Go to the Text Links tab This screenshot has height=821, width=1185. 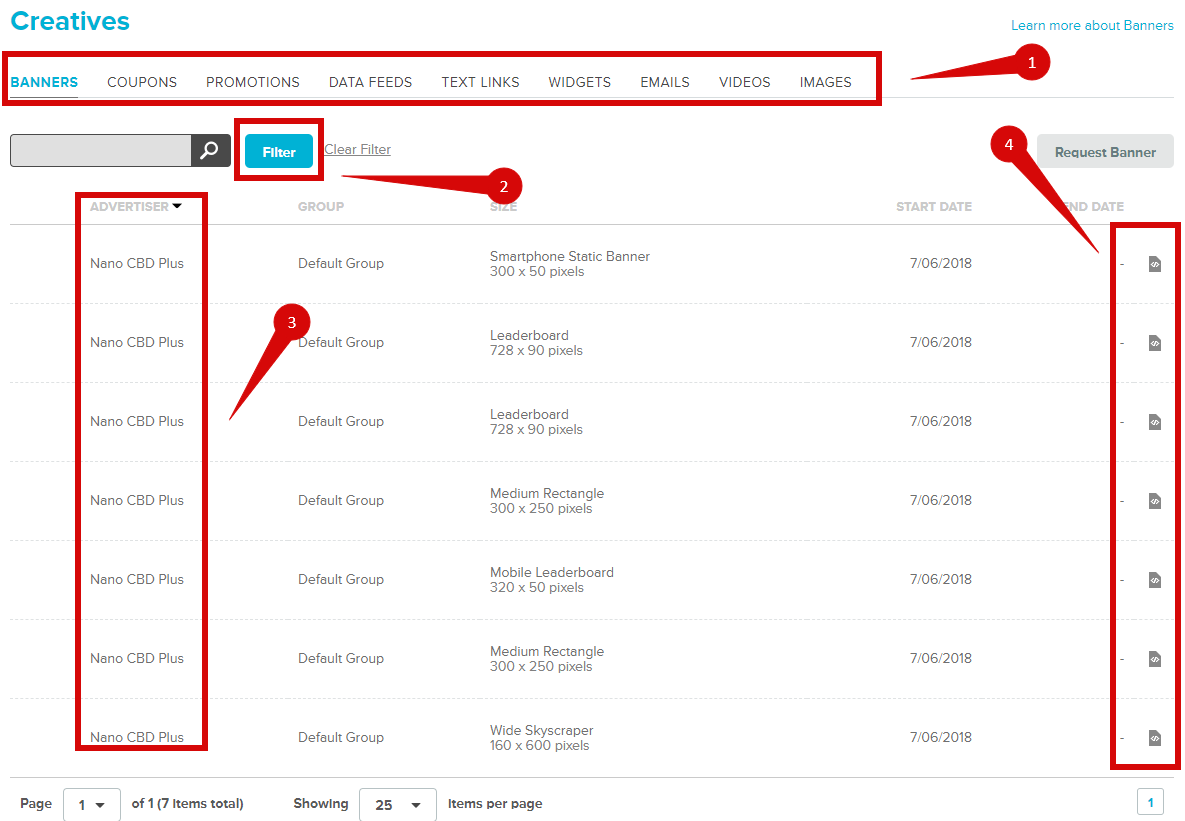[x=480, y=82]
